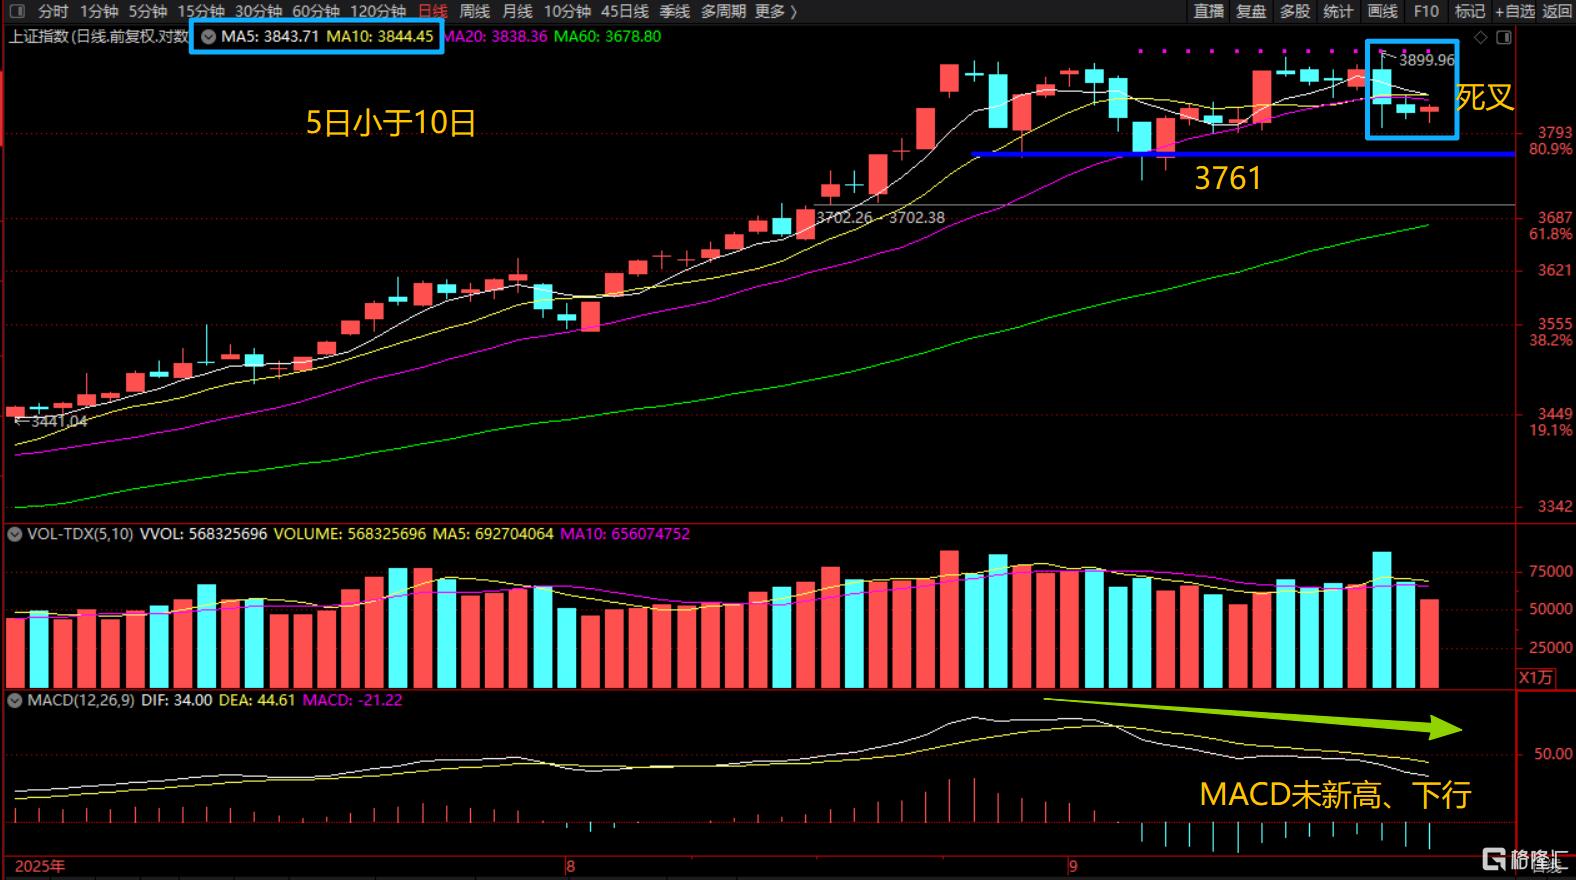Screen dimensions: 1576x880
Task: Toggle the left sidebar panel icon
Action: point(17,11)
